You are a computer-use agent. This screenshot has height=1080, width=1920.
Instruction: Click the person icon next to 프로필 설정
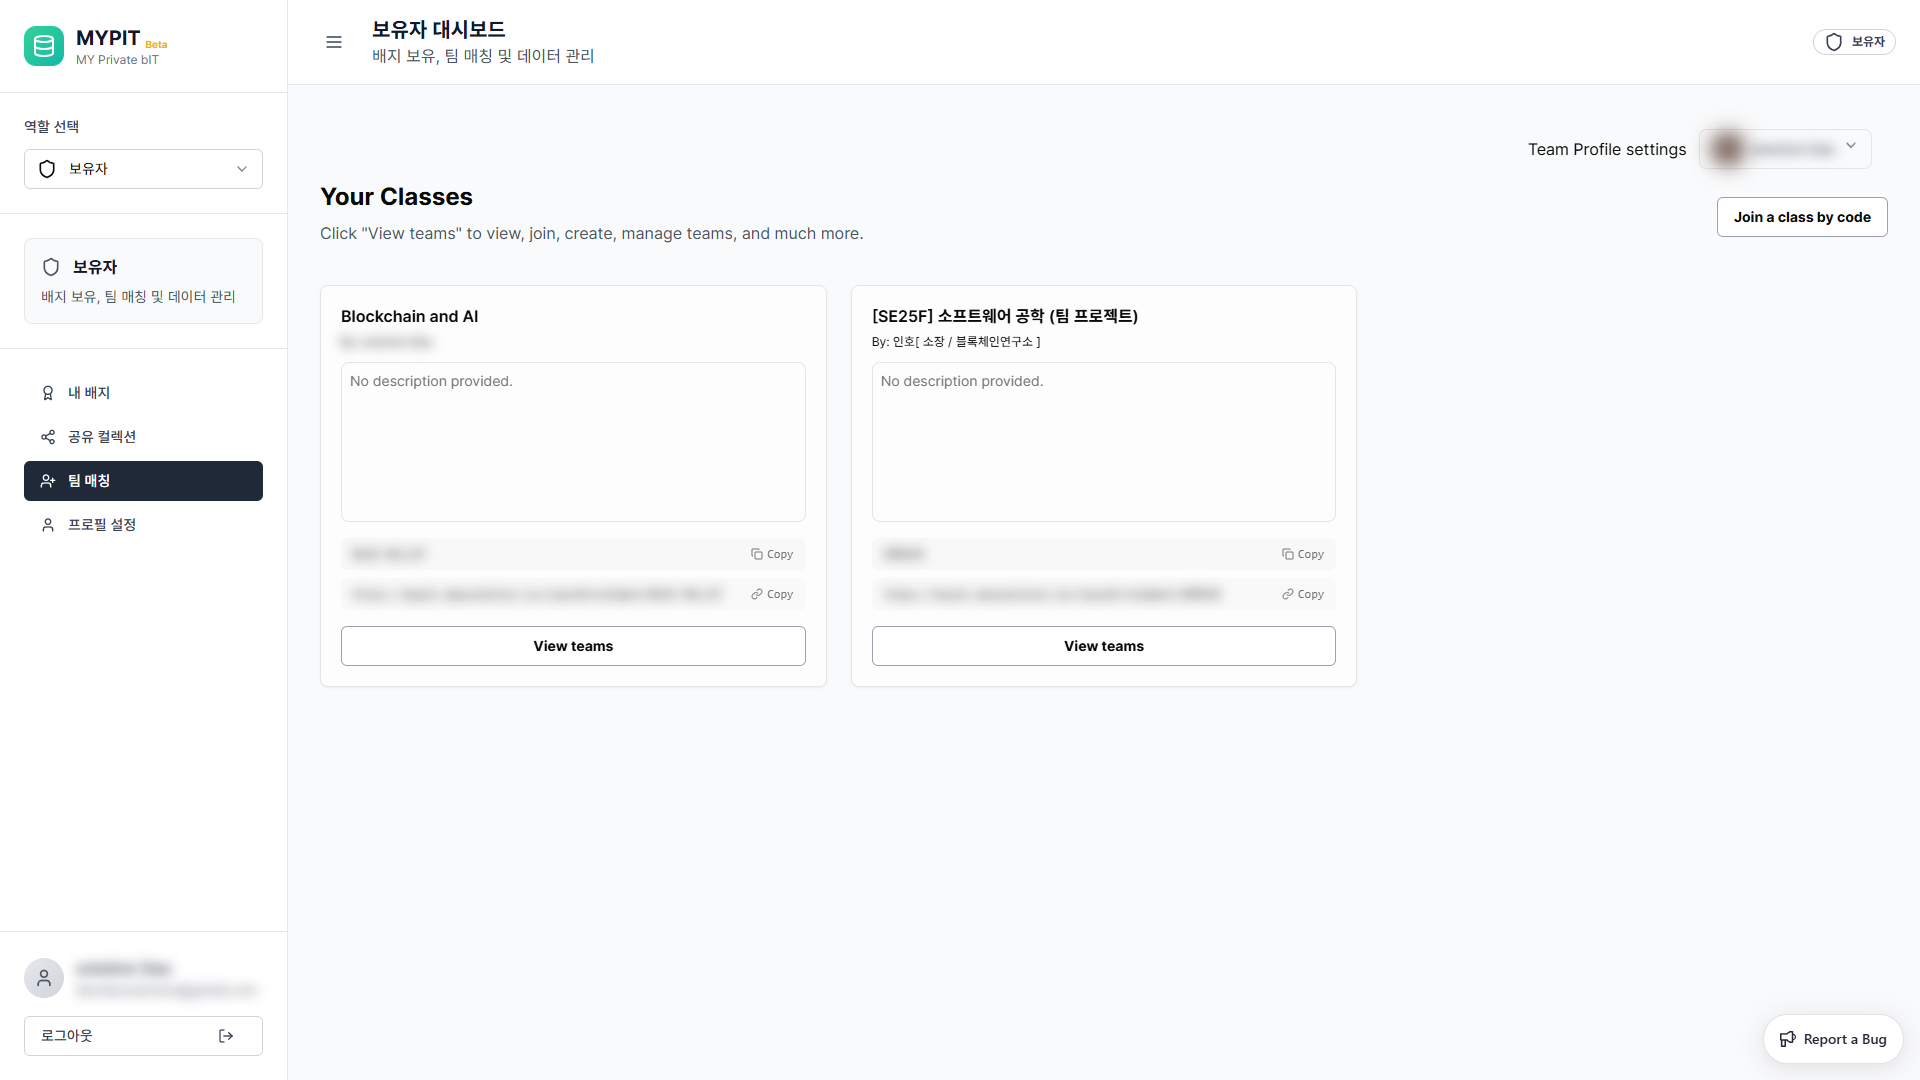(47, 524)
